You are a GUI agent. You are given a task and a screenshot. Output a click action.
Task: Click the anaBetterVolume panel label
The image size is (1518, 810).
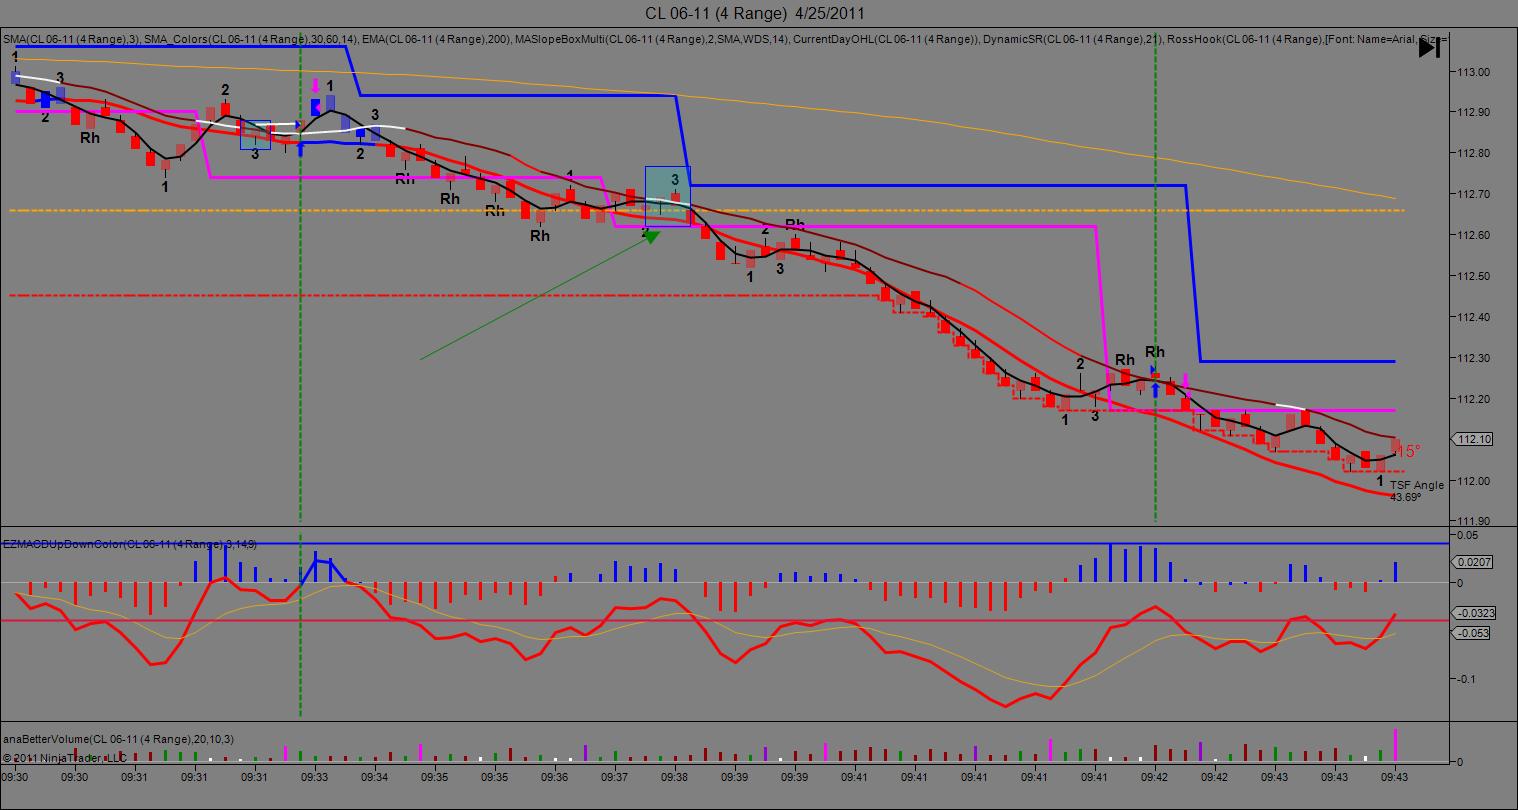(x=119, y=739)
